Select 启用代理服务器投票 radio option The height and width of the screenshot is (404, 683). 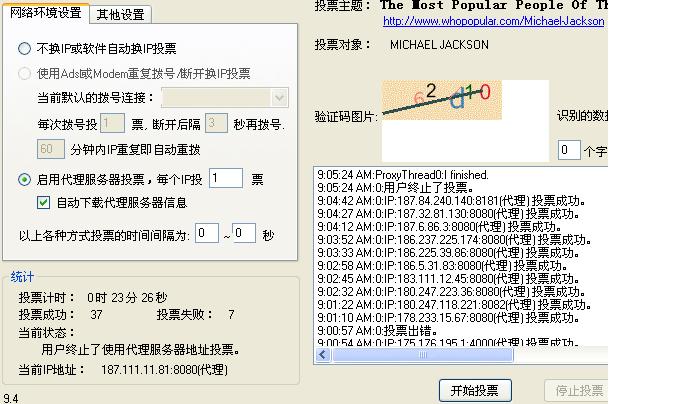point(25,180)
